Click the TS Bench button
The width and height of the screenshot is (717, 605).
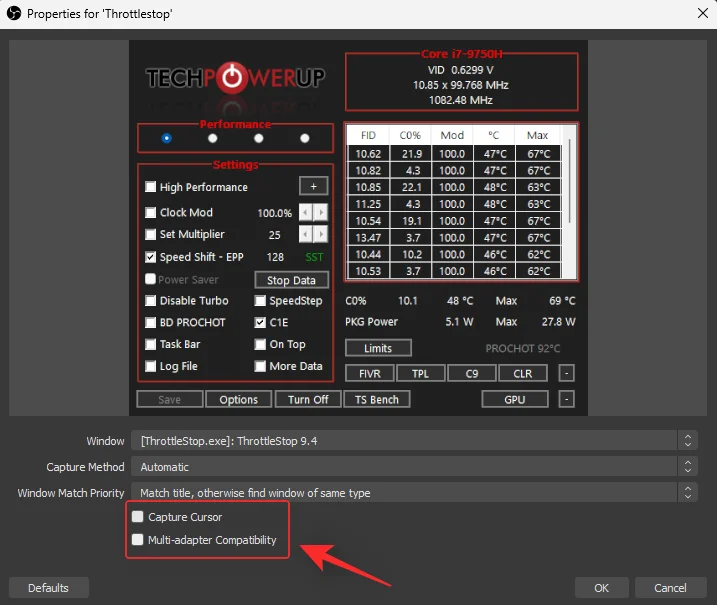click(x=377, y=399)
